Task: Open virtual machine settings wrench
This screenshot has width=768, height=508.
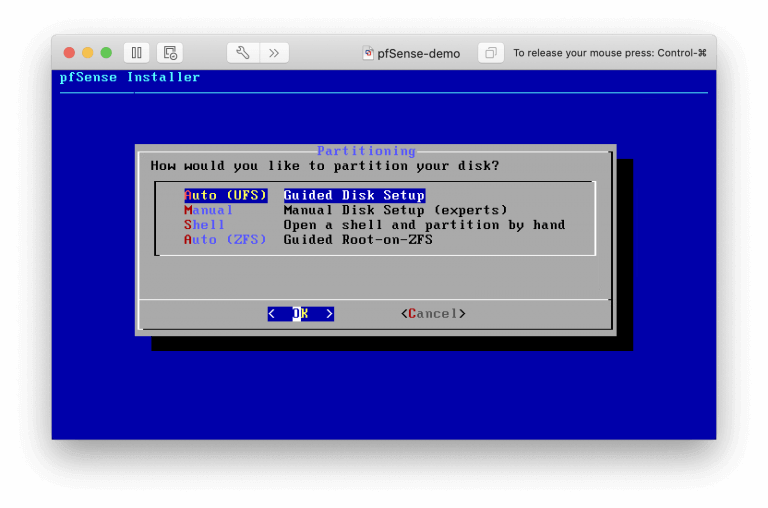Action: 243,53
